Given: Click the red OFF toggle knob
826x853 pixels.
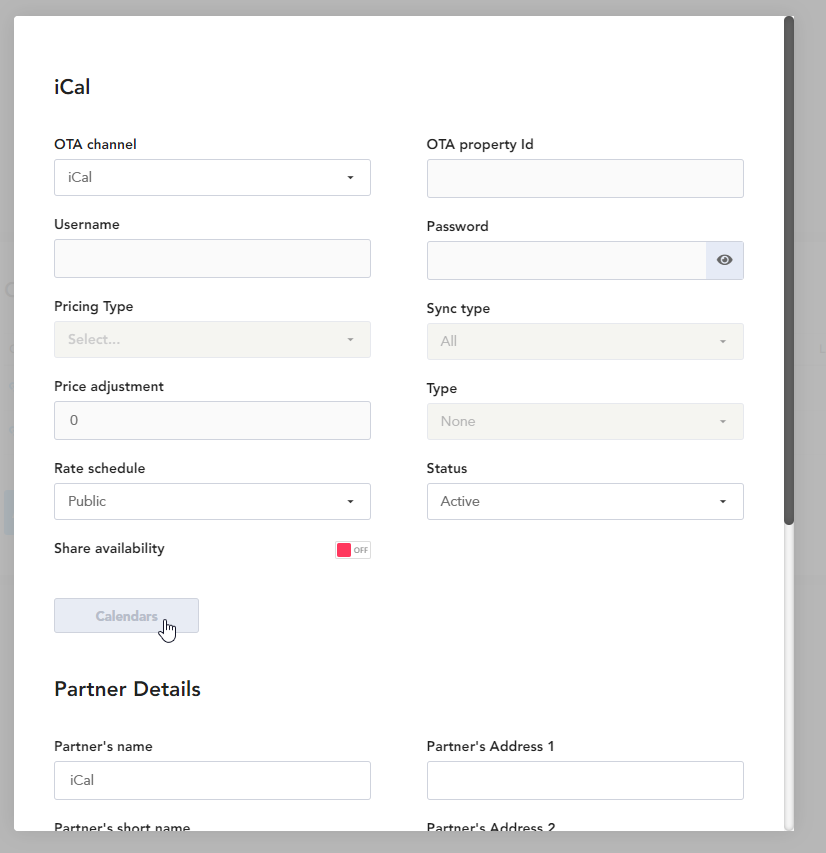Looking at the screenshot, I should pyautogui.click(x=344, y=550).
